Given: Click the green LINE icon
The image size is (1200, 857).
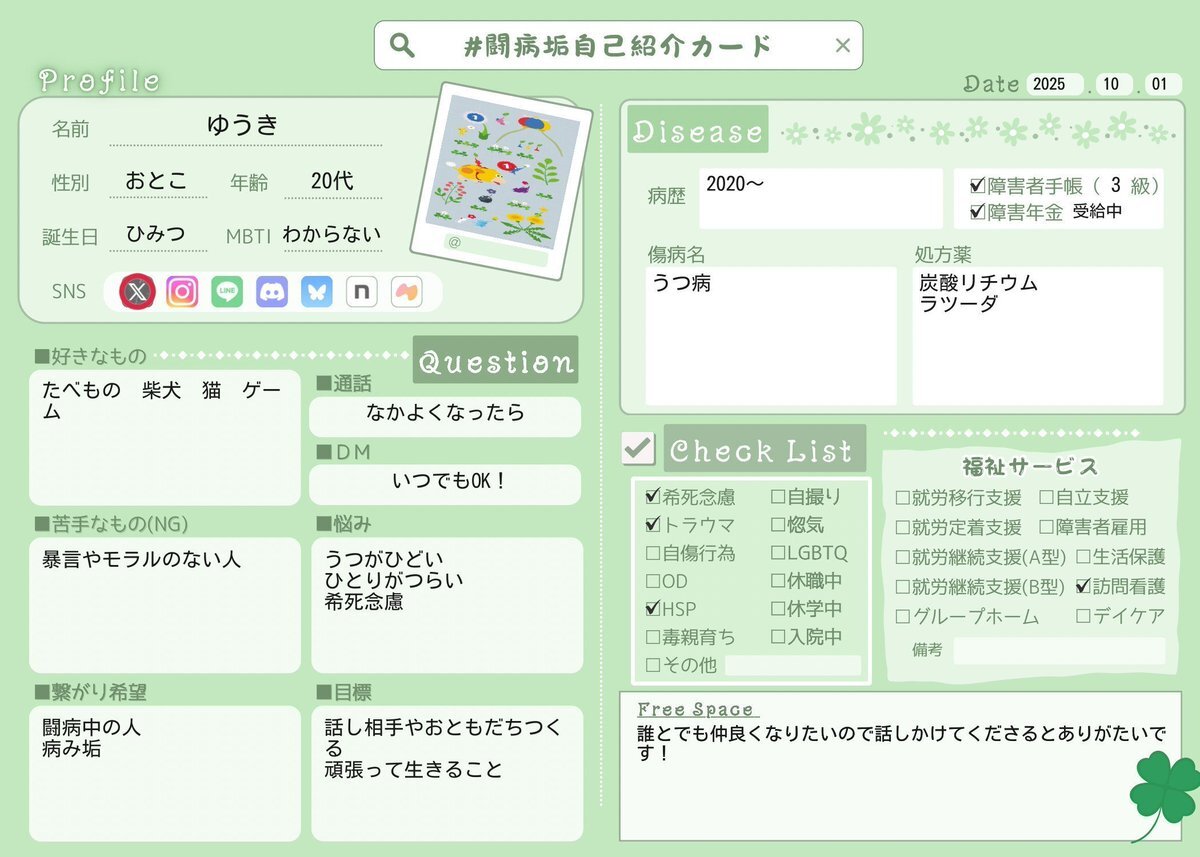Looking at the screenshot, I should [x=227, y=292].
